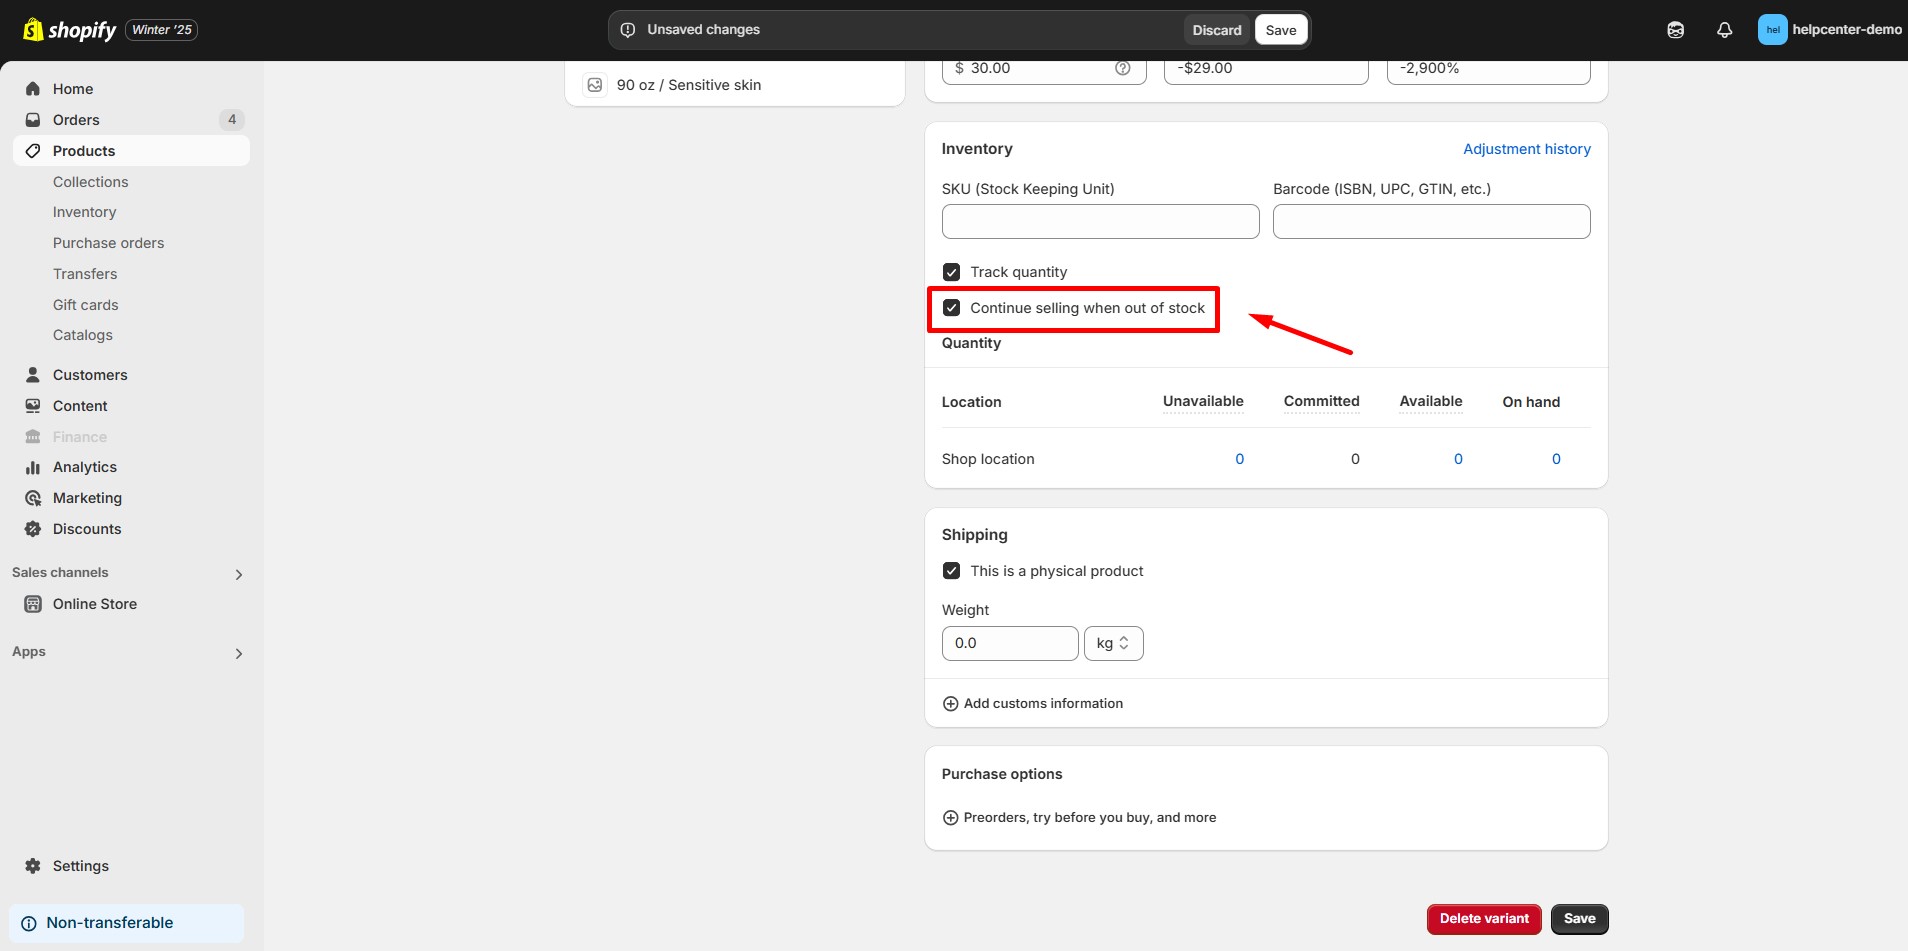Click the image icon for 90 oz variant
The width and height of the screenshot is (1908, 951).
[x=595, y=85]
